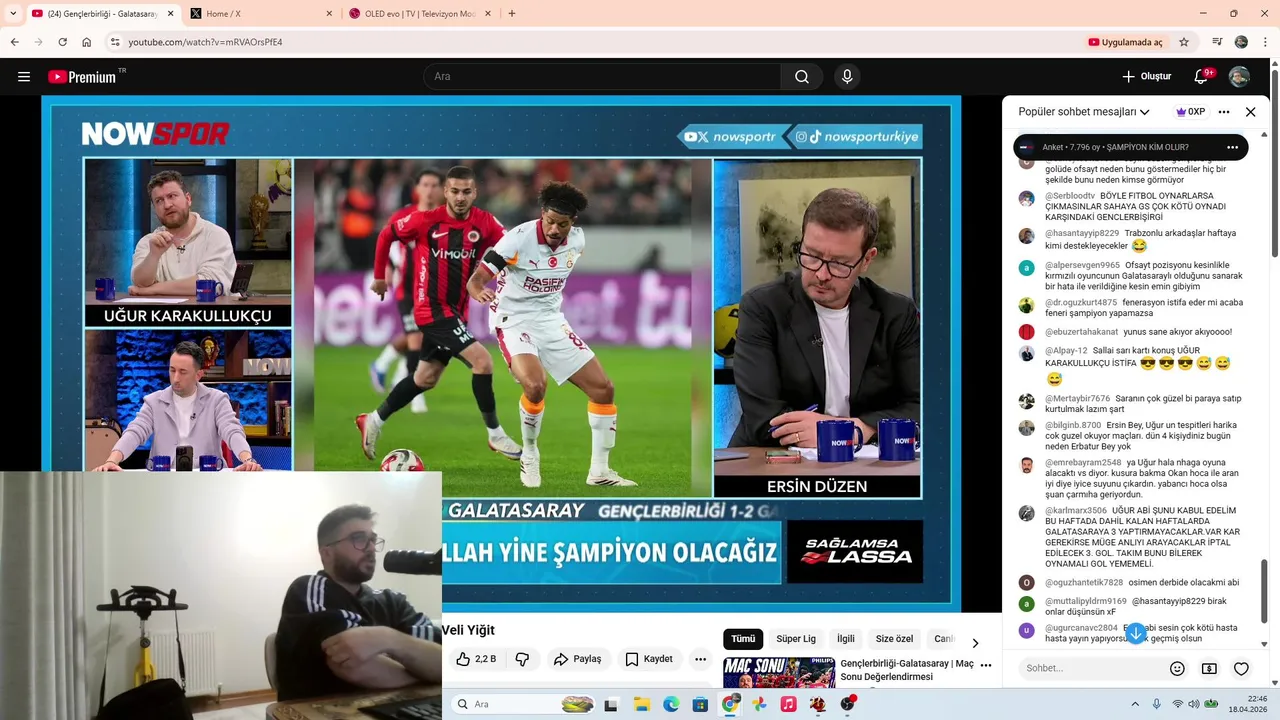This screenshot has width=1280, height=720.
Task: Open Gençlerbirliği-Galatasaray Maç Sonu Değerlendirmesi title
Action: (907, 670)
